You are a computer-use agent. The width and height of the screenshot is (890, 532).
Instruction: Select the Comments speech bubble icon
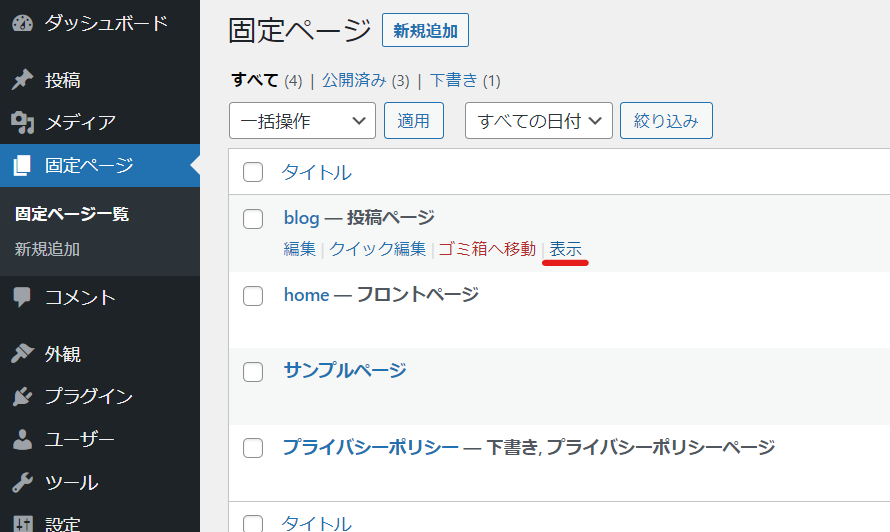(22, 297)
